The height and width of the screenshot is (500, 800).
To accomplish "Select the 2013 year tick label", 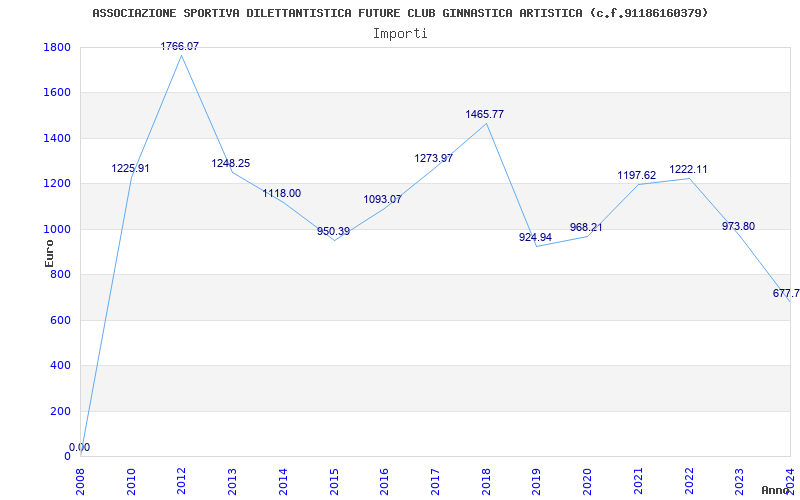I will coord(232,481).
